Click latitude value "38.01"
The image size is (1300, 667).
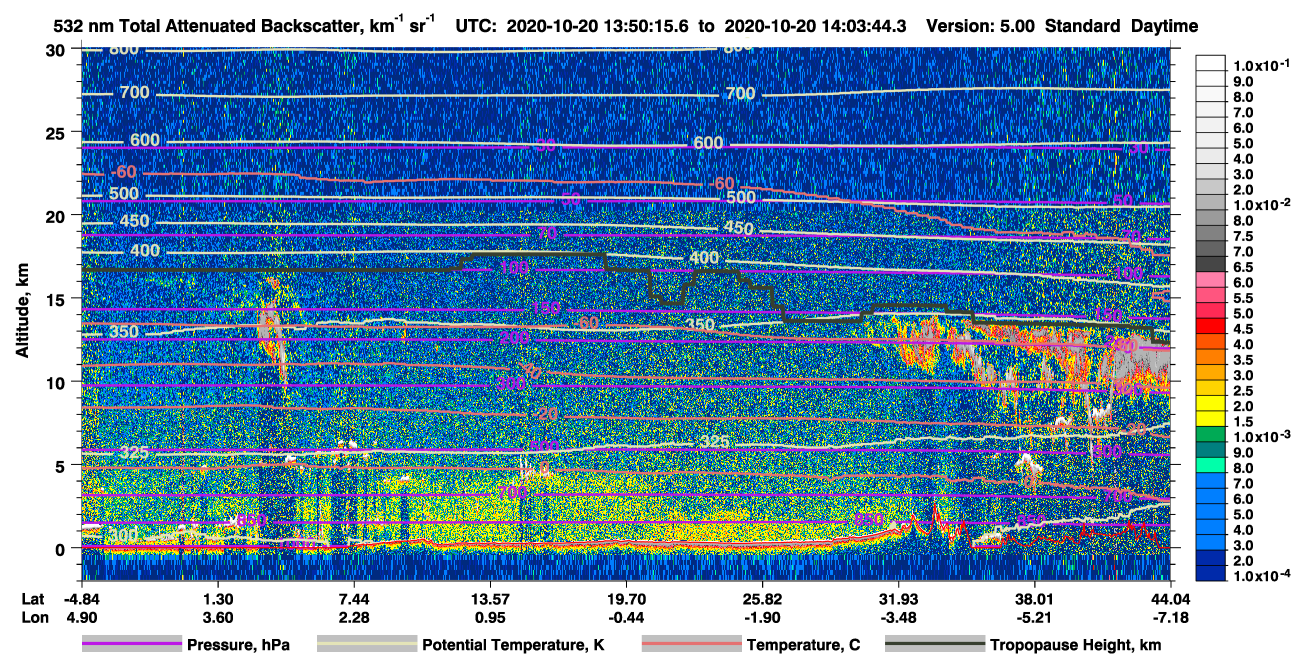click(x=1034, y=598)
